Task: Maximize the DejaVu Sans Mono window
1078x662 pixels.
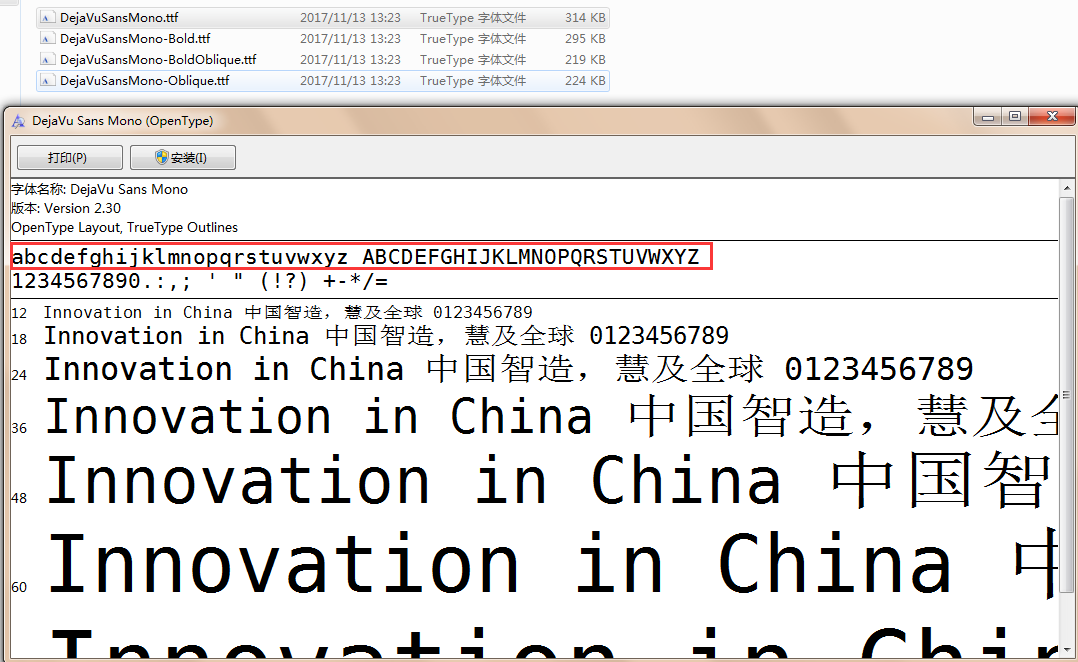Action: point(1015,117)
